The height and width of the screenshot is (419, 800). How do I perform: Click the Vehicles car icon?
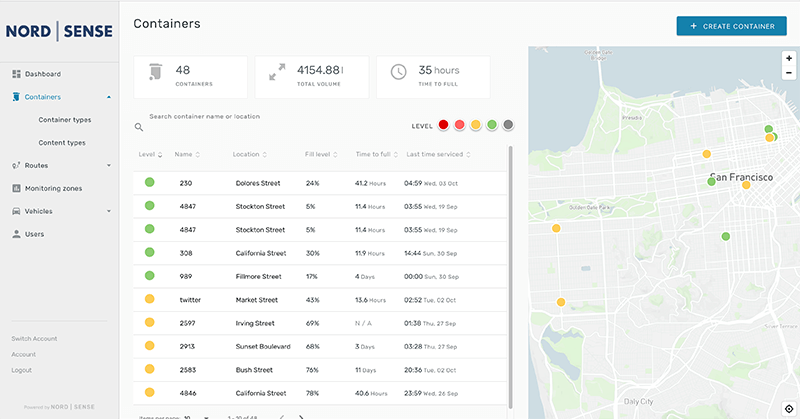16,211
